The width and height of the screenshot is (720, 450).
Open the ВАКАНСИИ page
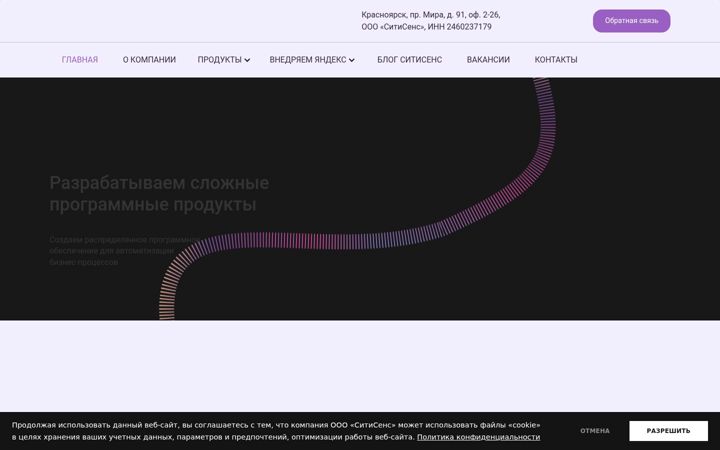click(x=488, y=60)
